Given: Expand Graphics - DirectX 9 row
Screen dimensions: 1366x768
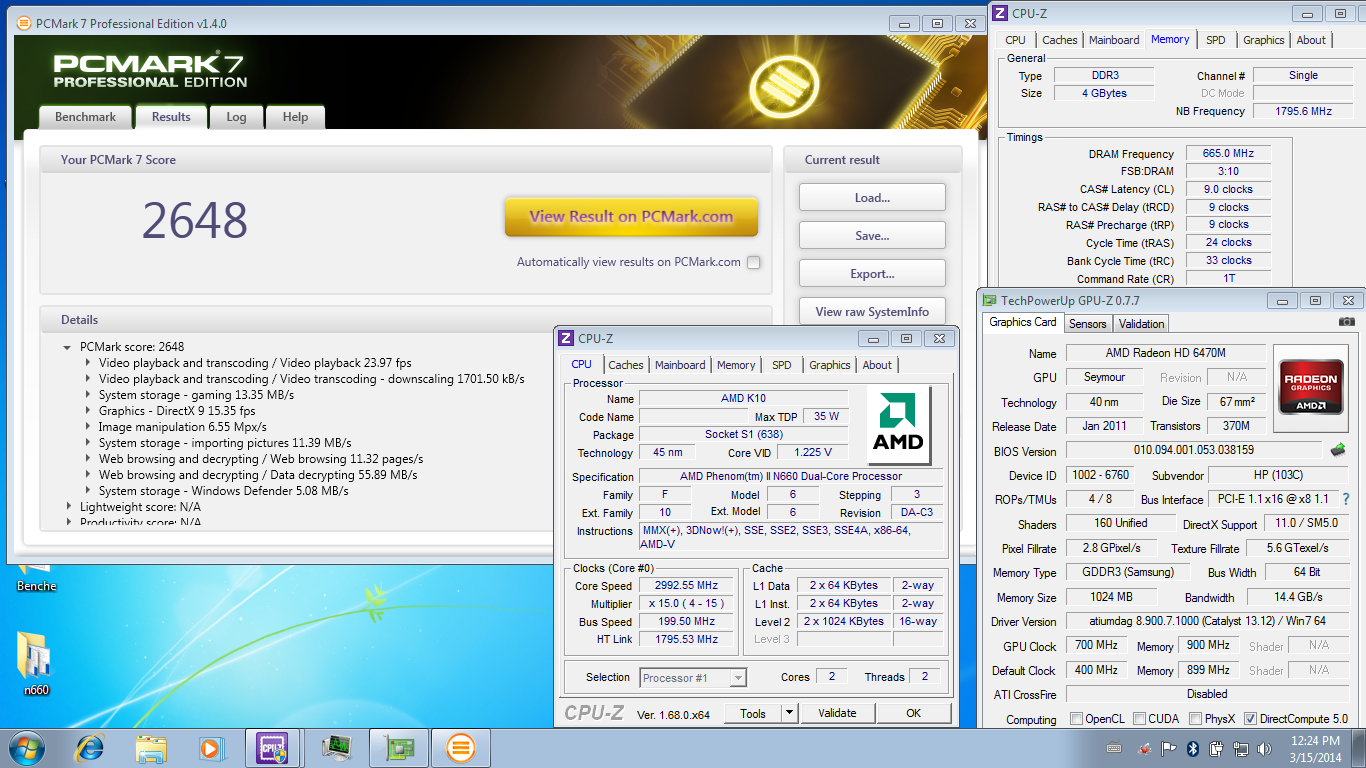Looking at the screenshot, I should pos(87,411).
